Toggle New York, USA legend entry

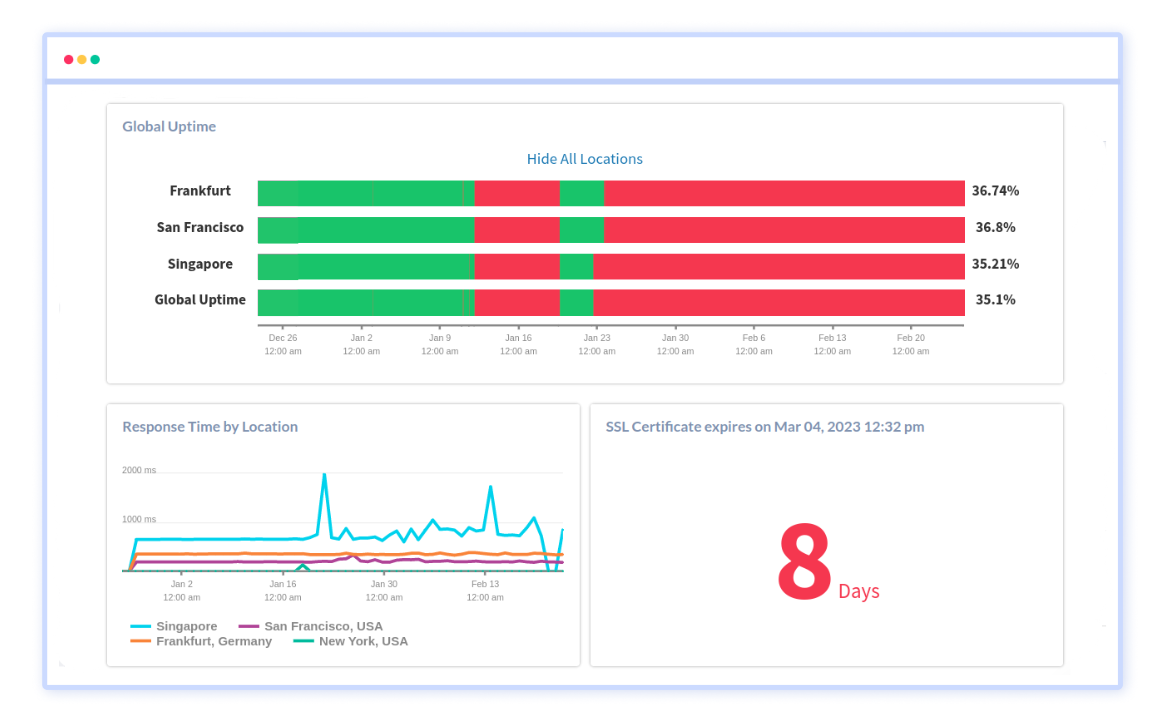point(351,641)
